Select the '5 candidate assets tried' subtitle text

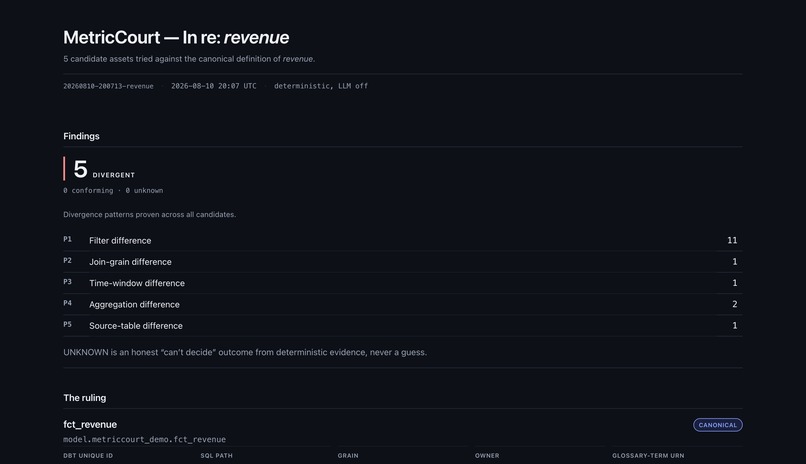189,59
